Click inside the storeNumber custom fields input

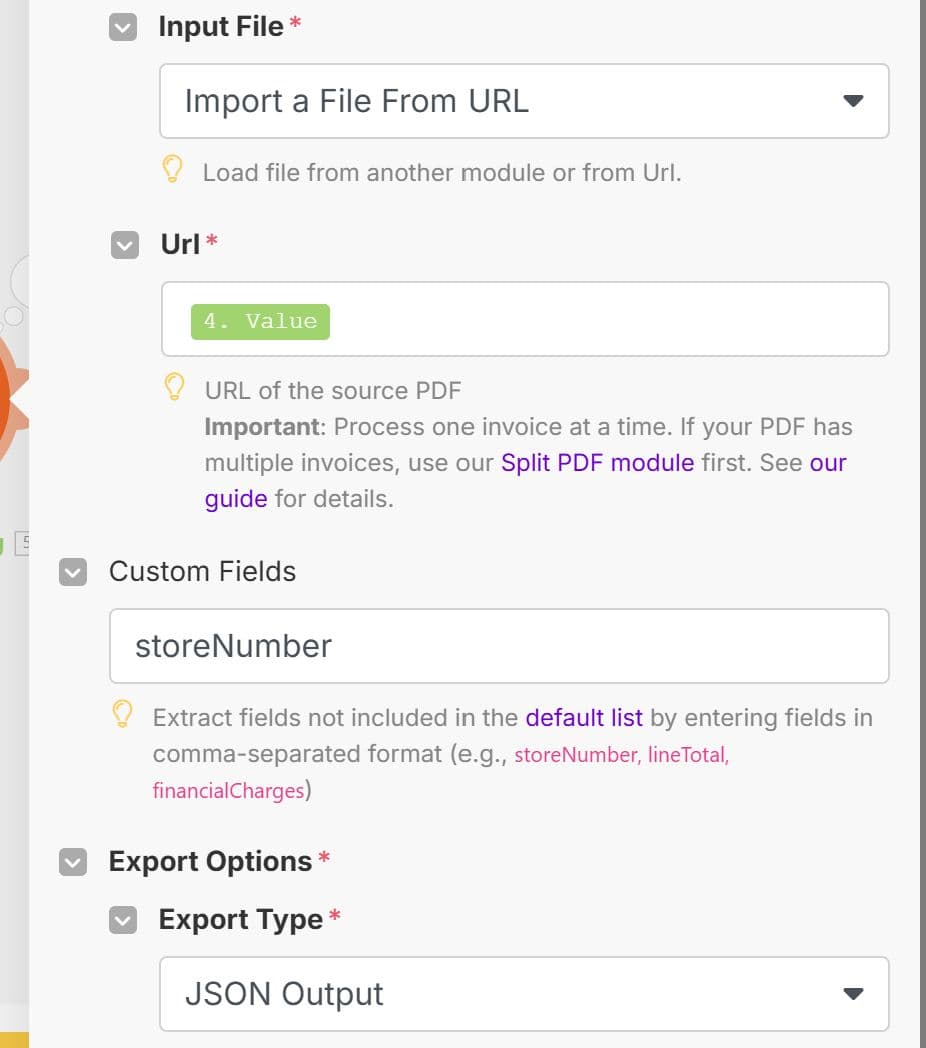tap(500, 646)
